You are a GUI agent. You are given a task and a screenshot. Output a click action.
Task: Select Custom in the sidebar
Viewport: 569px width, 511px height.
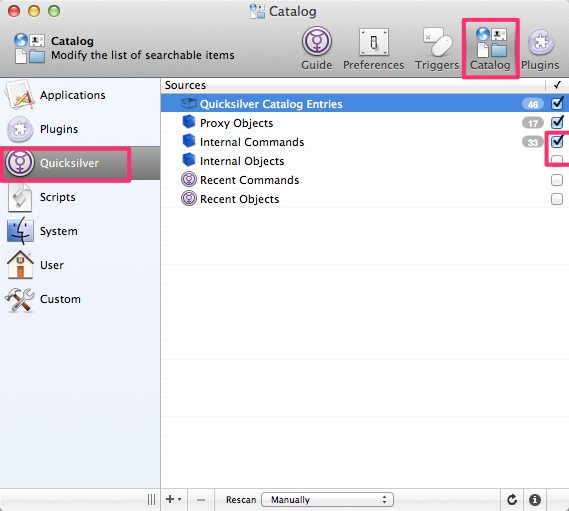click(x=80, y=299)
